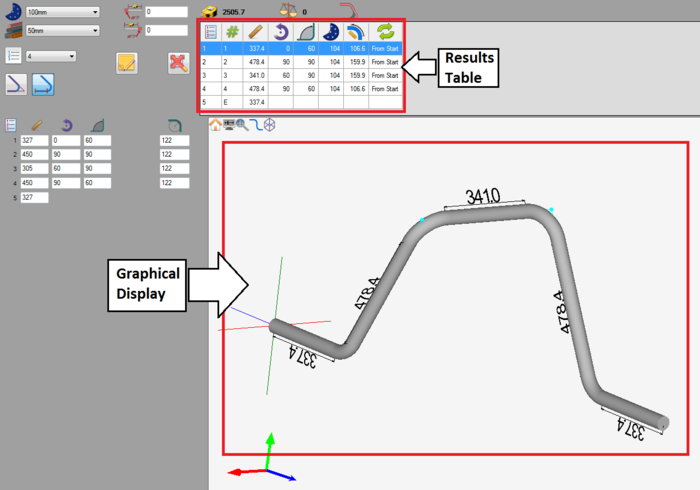Select the highlighted length bend mode button
700x490 pixels.
pyautogui.click(x=43, y=84)
